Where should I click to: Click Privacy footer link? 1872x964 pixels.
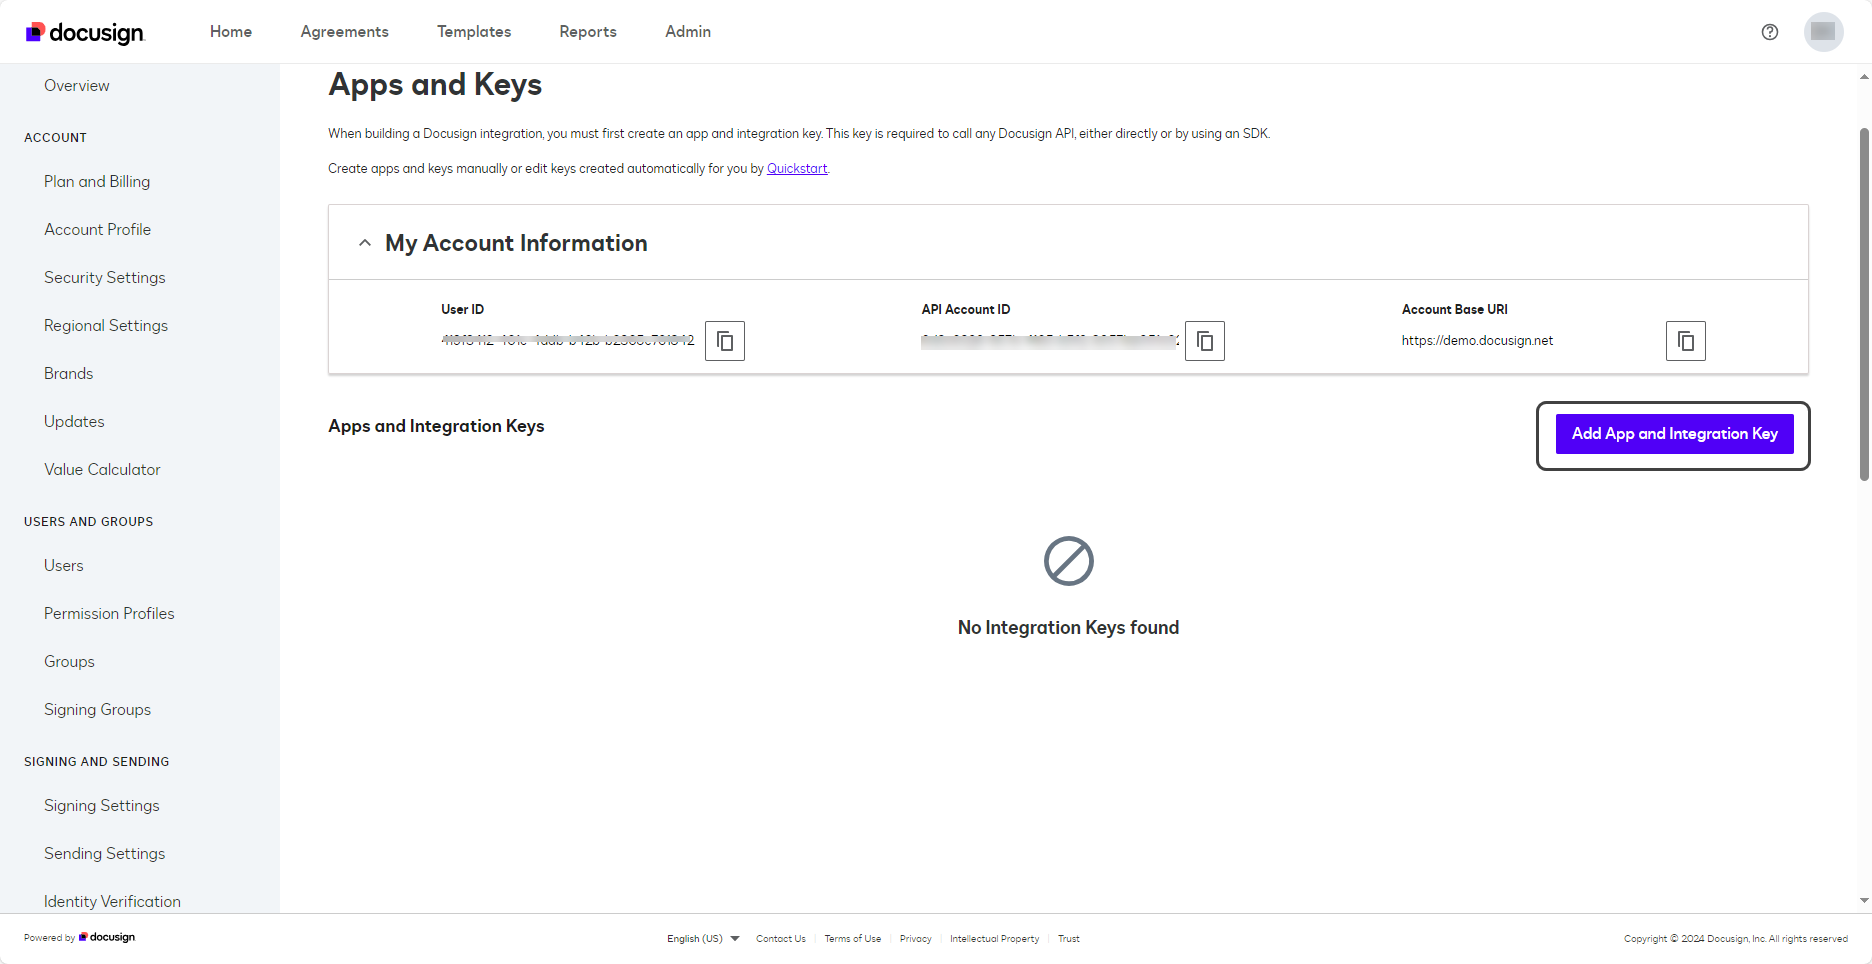click(x=916, y=939)
